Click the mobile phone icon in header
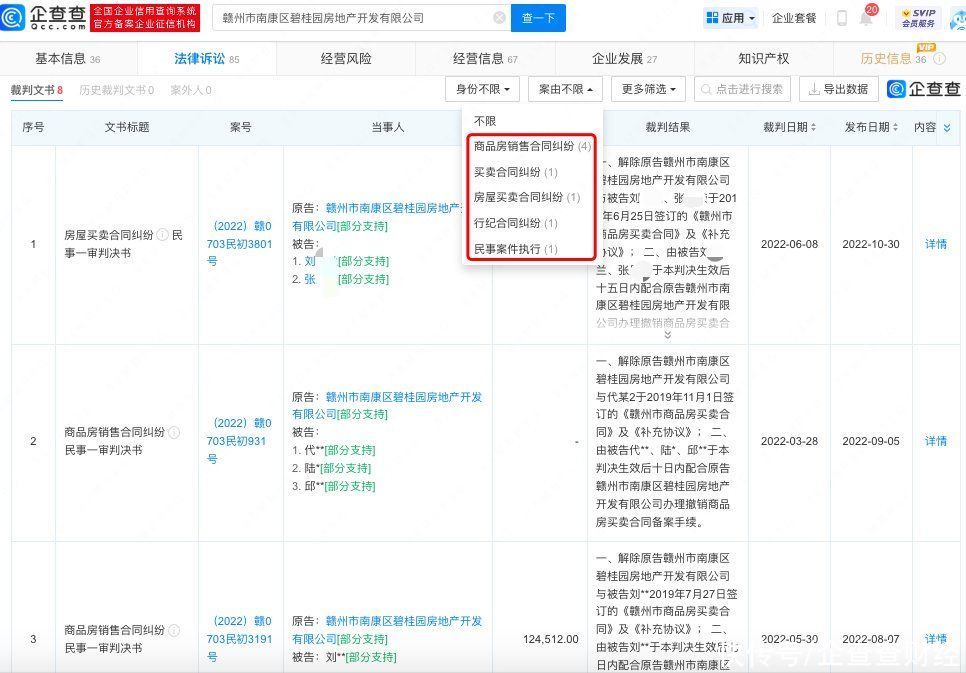 (x=842, y=18)
